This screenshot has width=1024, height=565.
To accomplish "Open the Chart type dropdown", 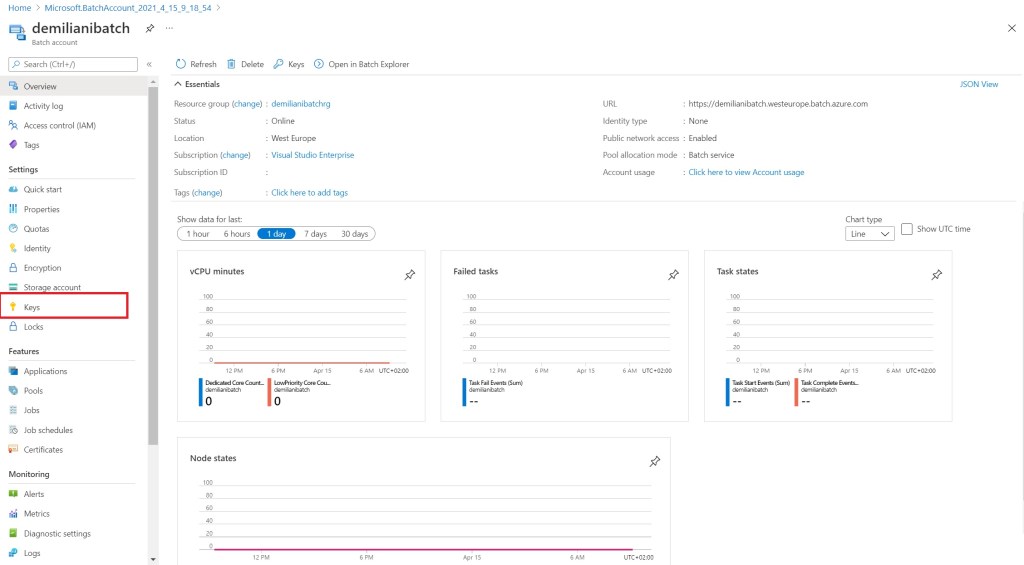I will pyautogui.click(x=869, y=234).
